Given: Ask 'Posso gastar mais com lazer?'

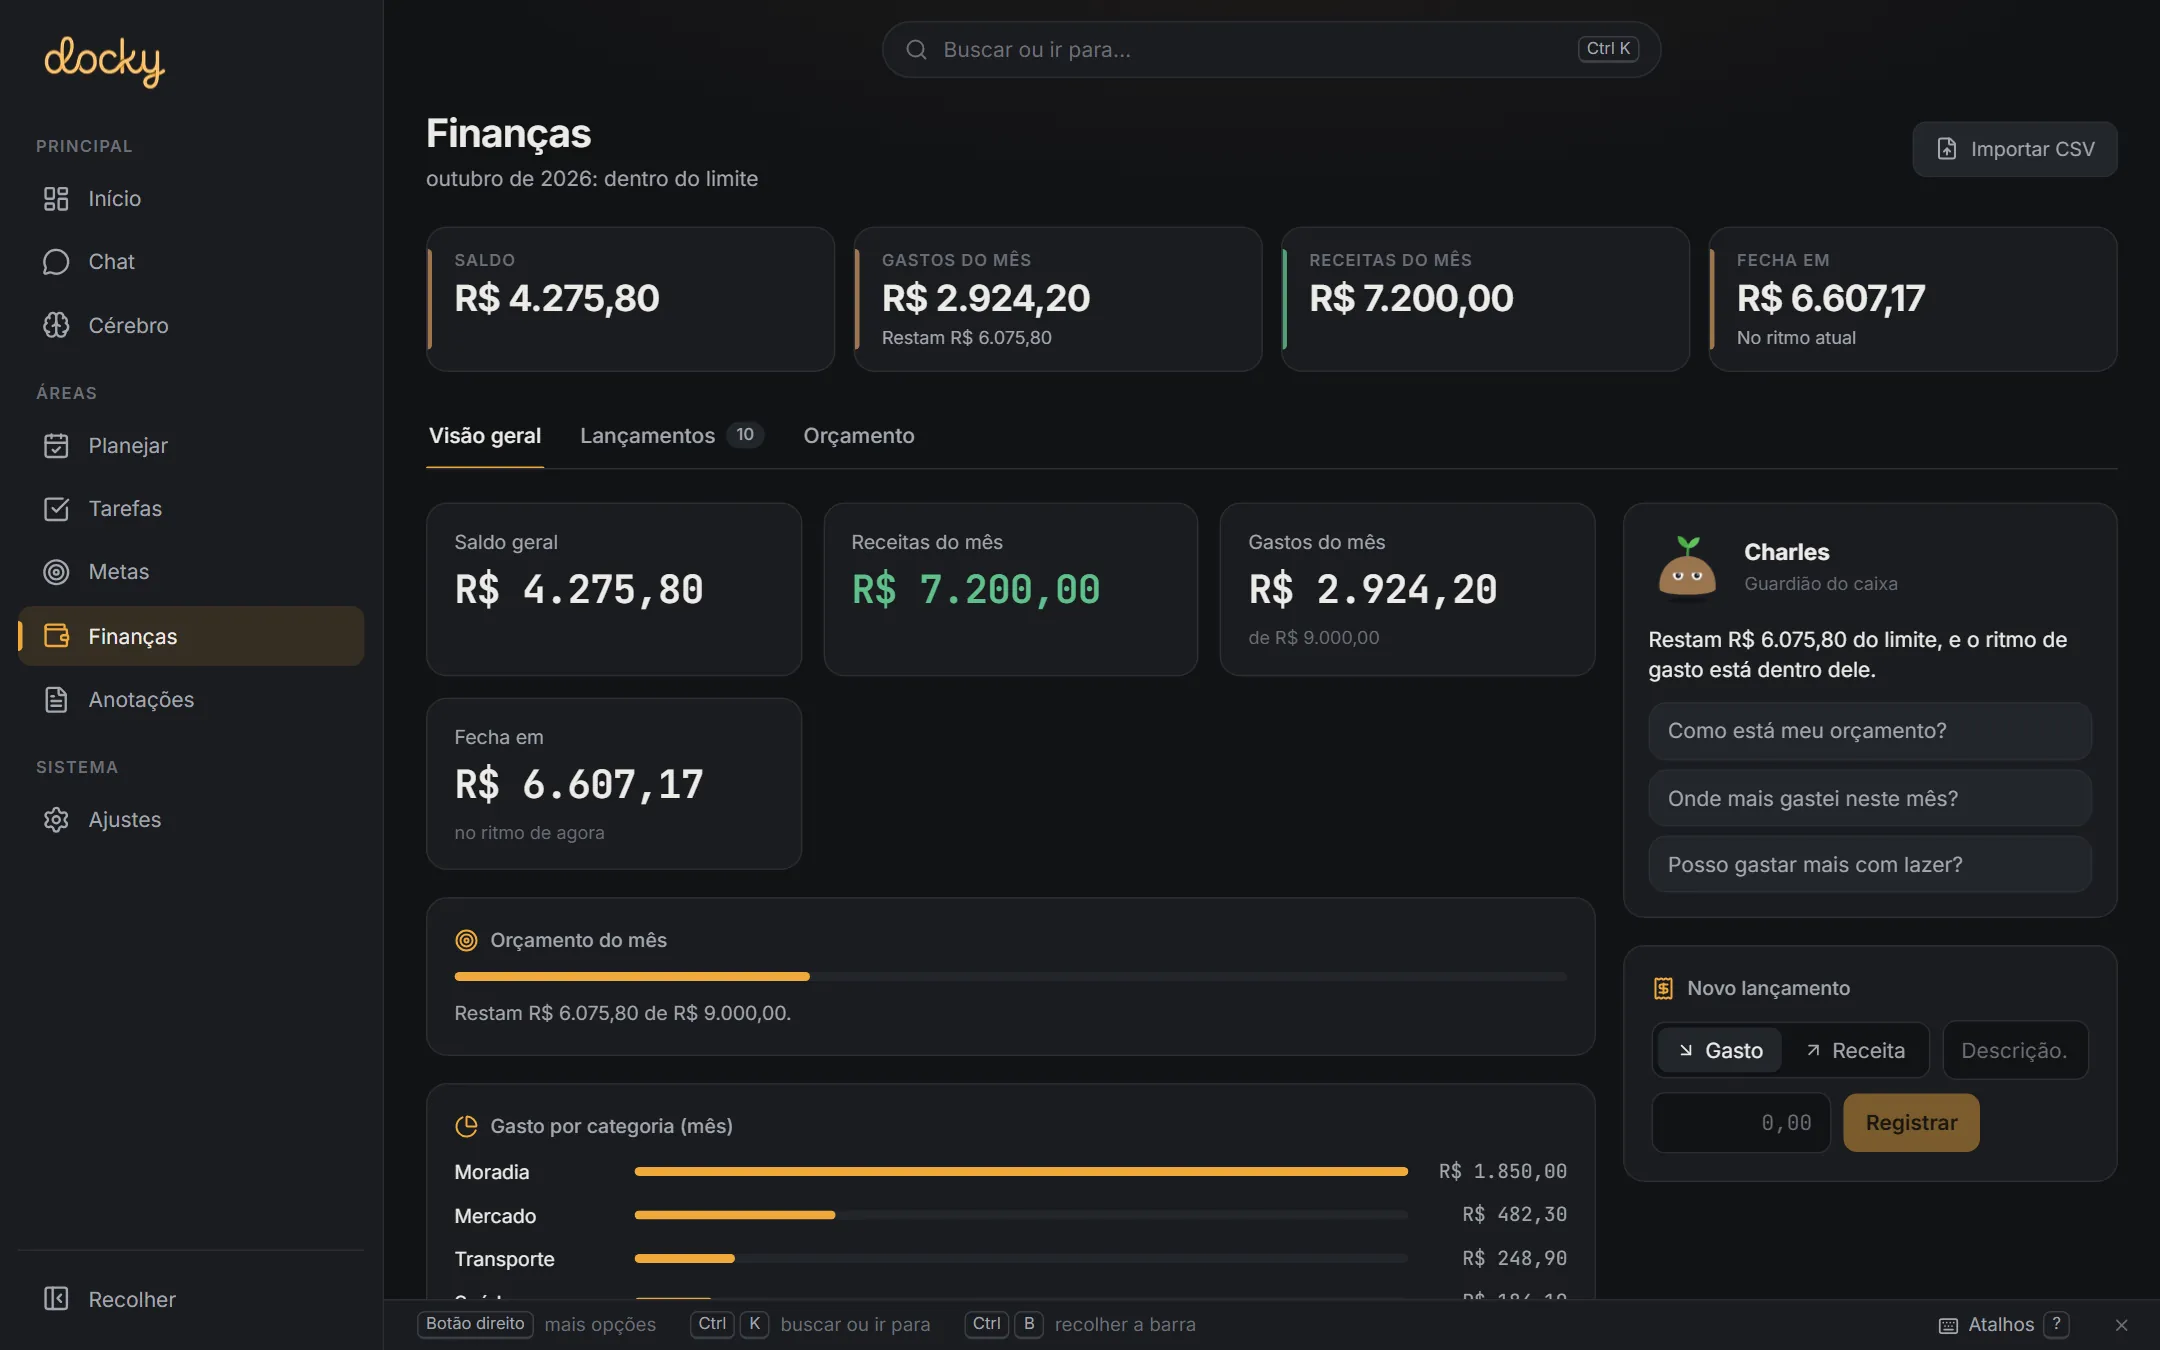Looking at the screenshot, I should 1870,865.
